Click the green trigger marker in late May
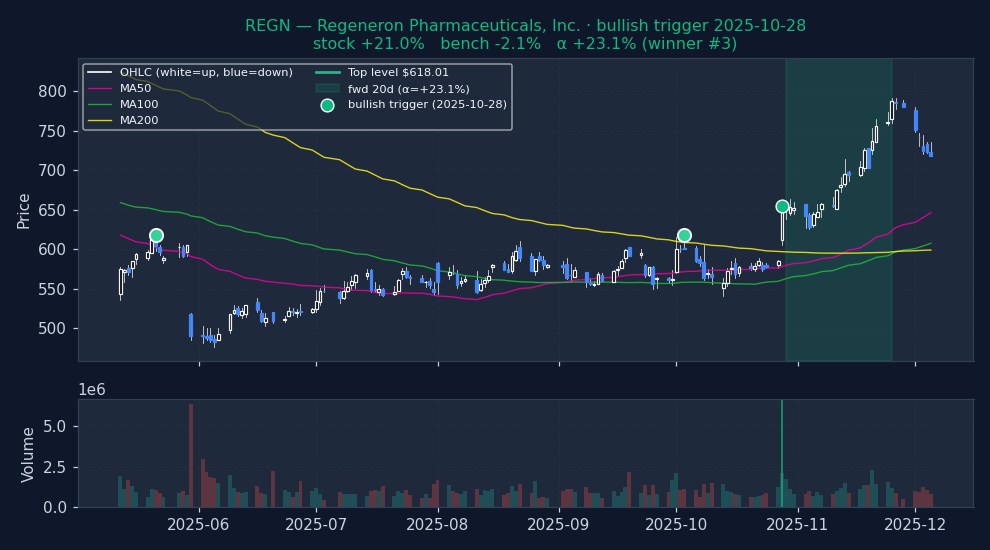 [156, 236]
